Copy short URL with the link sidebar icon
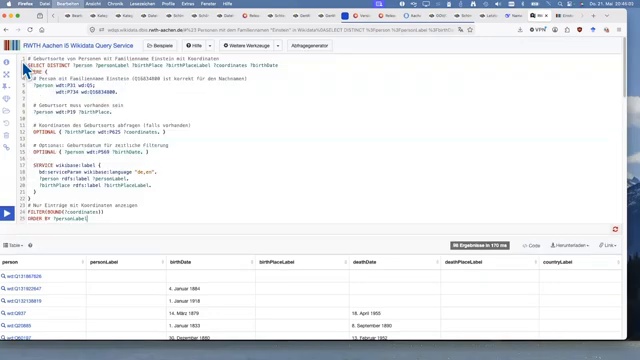 [6, 147]
